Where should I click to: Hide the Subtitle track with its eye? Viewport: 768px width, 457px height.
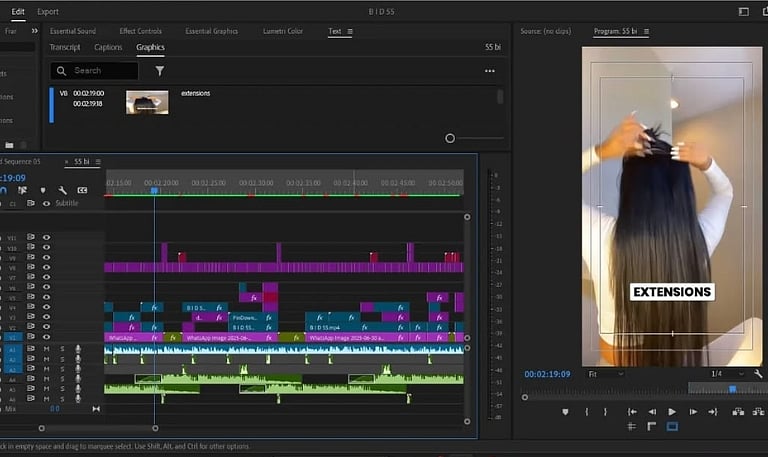coord(47,203)
